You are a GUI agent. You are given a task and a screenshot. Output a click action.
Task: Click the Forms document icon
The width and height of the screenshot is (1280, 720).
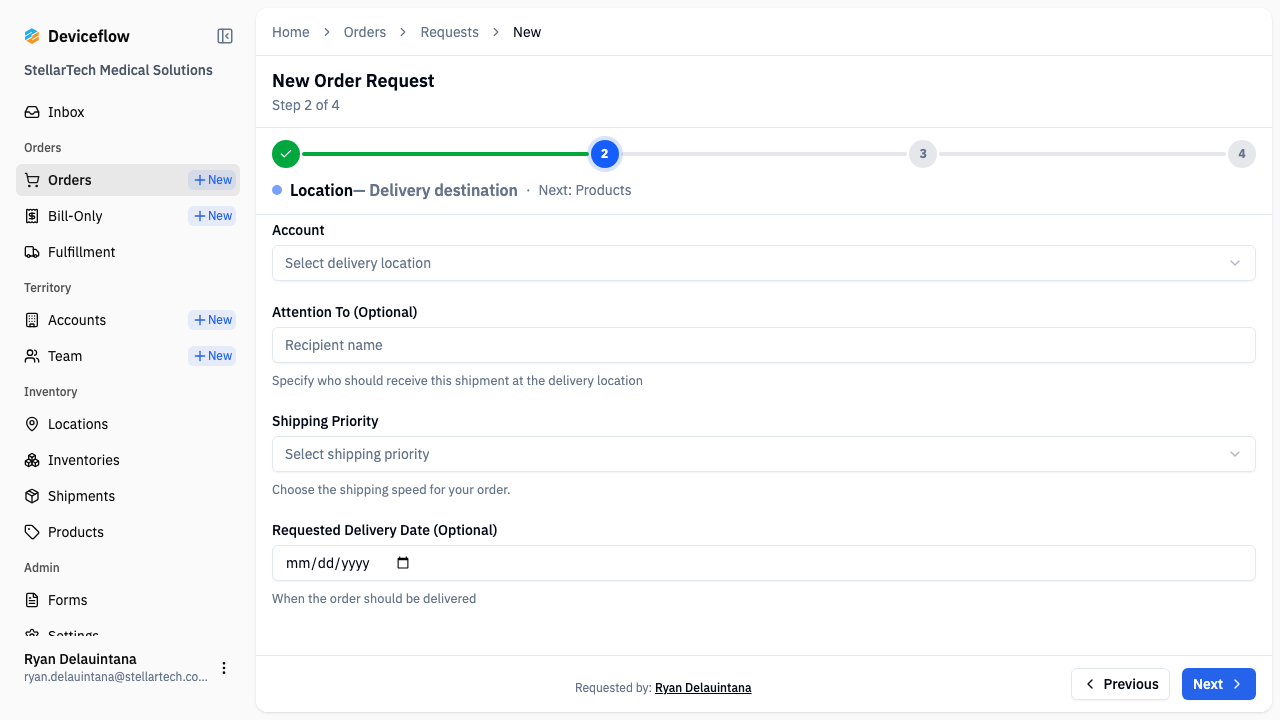point(32,600)
